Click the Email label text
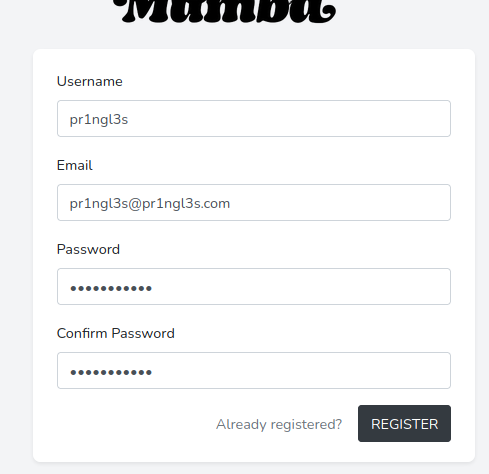Image resolution: width=489 pixels, height=474 pixels. point(75,165)
